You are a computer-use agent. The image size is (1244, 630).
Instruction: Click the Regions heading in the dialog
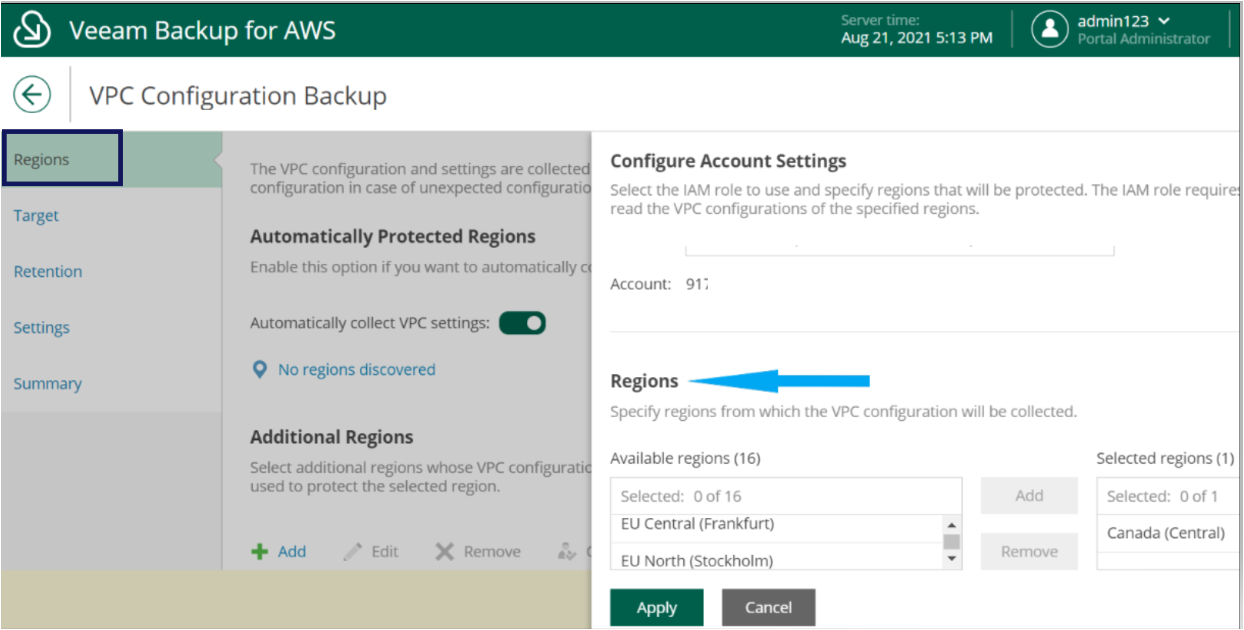coord(644,381)
